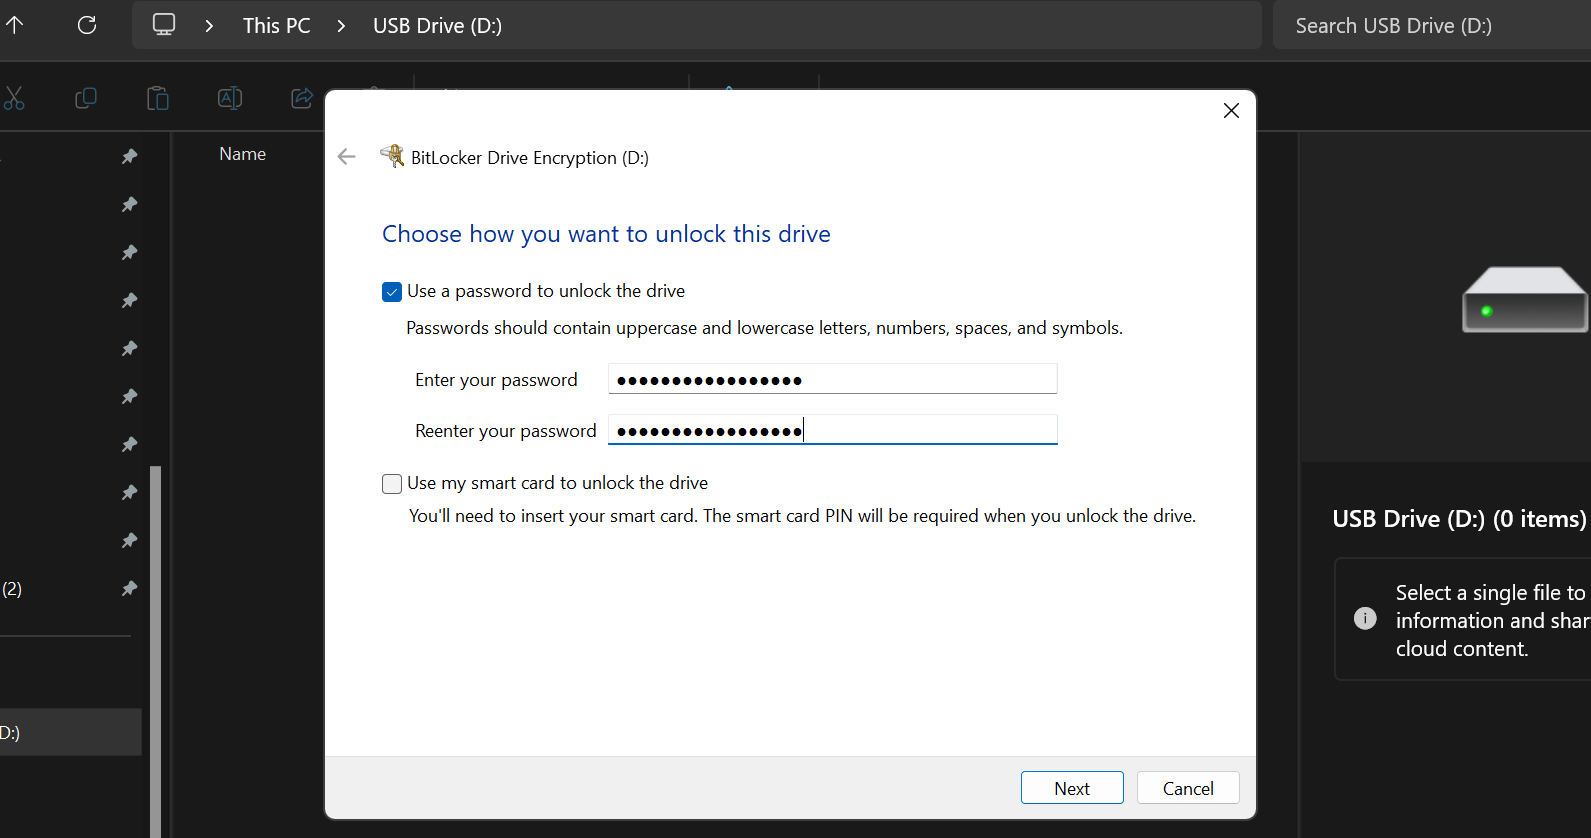This screenshot has width=1591, height=838.
Task: Click the computer icon in address bar
Action: [164, 25]
